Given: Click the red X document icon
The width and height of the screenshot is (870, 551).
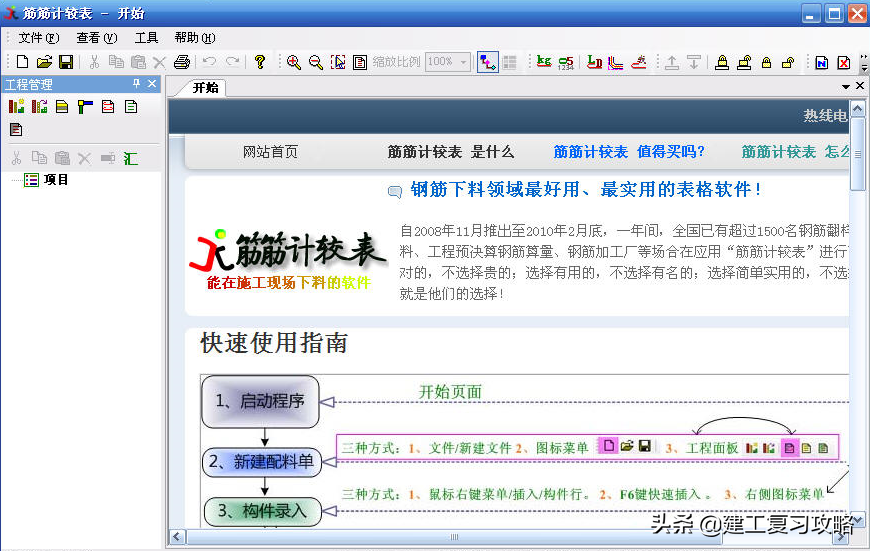Looking at the screenshot, I should pos(843,62).
